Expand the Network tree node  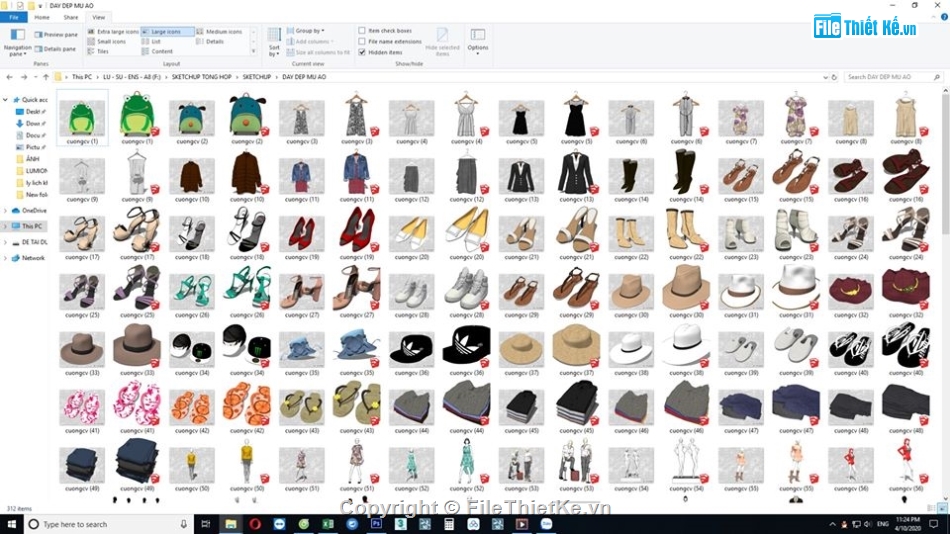point(5,258)
